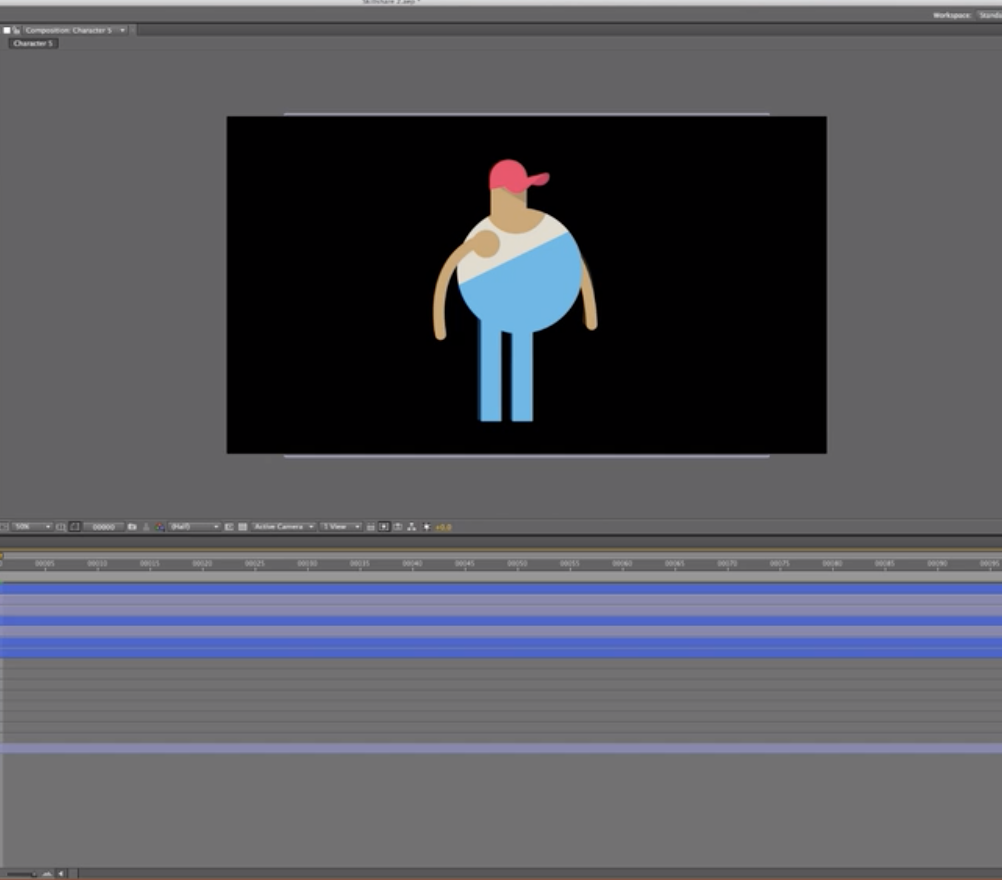
Task: Toggle the mask and shape path visibility
Action: click(75, 526)
